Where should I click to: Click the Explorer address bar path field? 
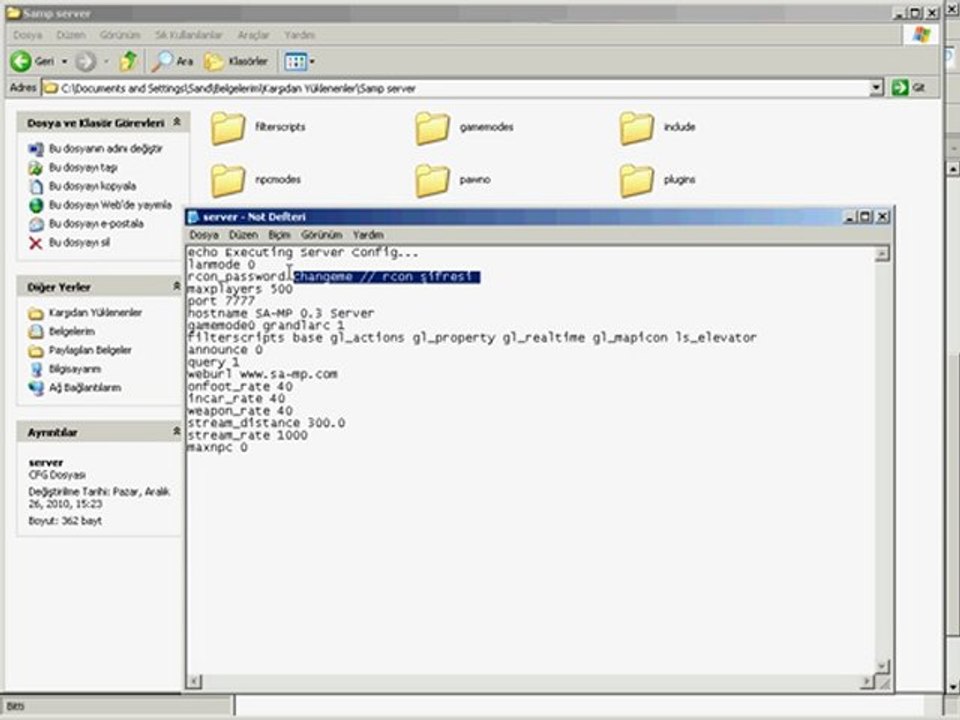(x=456, y=88)
